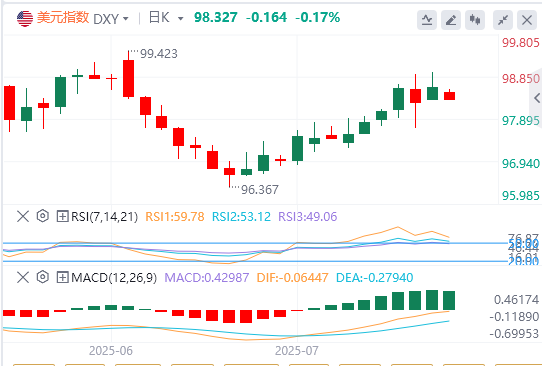The image size is (542, 366).
Task: Click the US flag icon
Action: click(25, 18)
